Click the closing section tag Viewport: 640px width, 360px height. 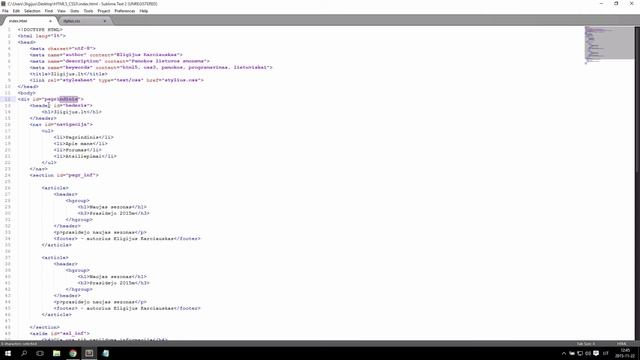[x=44, y=327]
